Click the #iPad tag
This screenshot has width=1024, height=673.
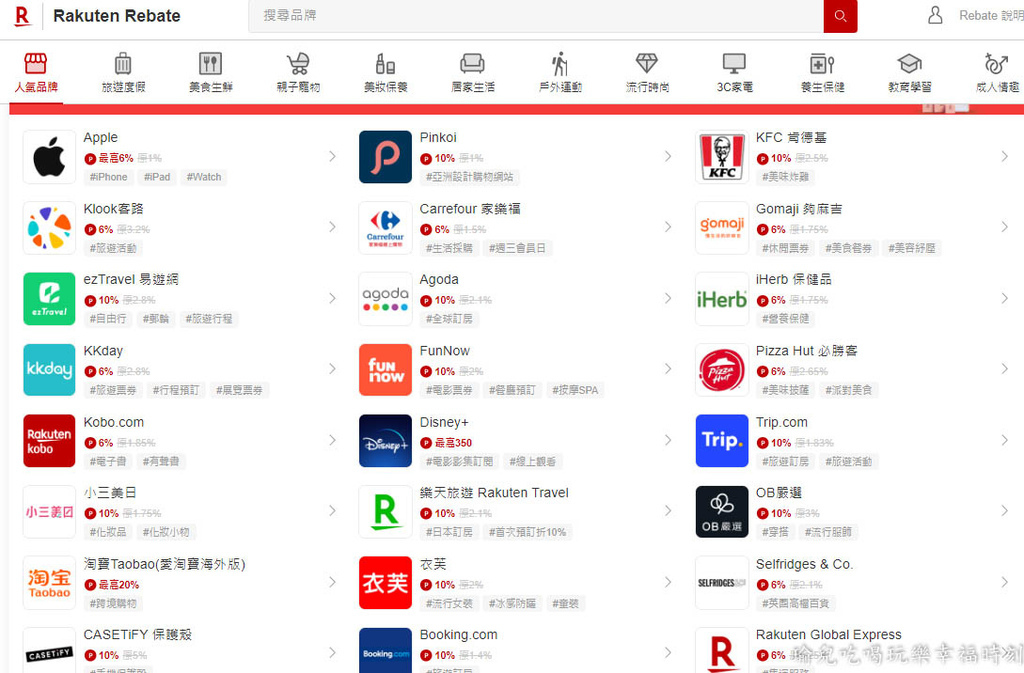click(157, 177)
